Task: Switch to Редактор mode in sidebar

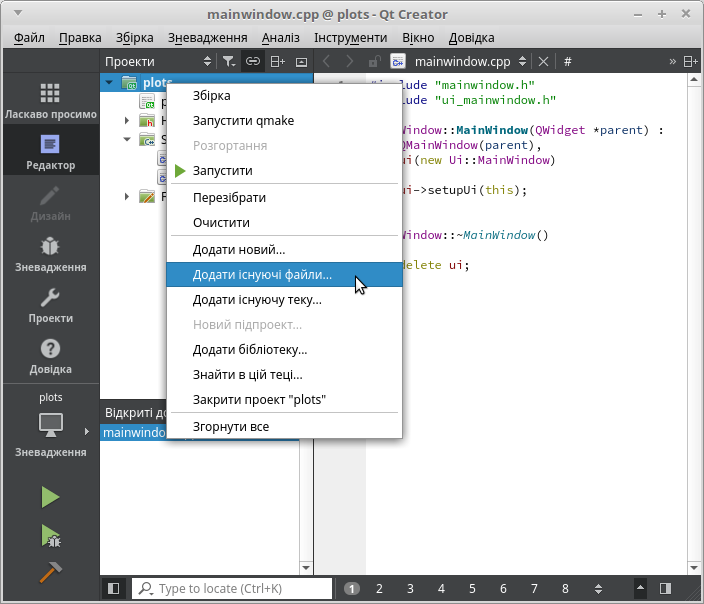Action: click(x=49, y=152)
